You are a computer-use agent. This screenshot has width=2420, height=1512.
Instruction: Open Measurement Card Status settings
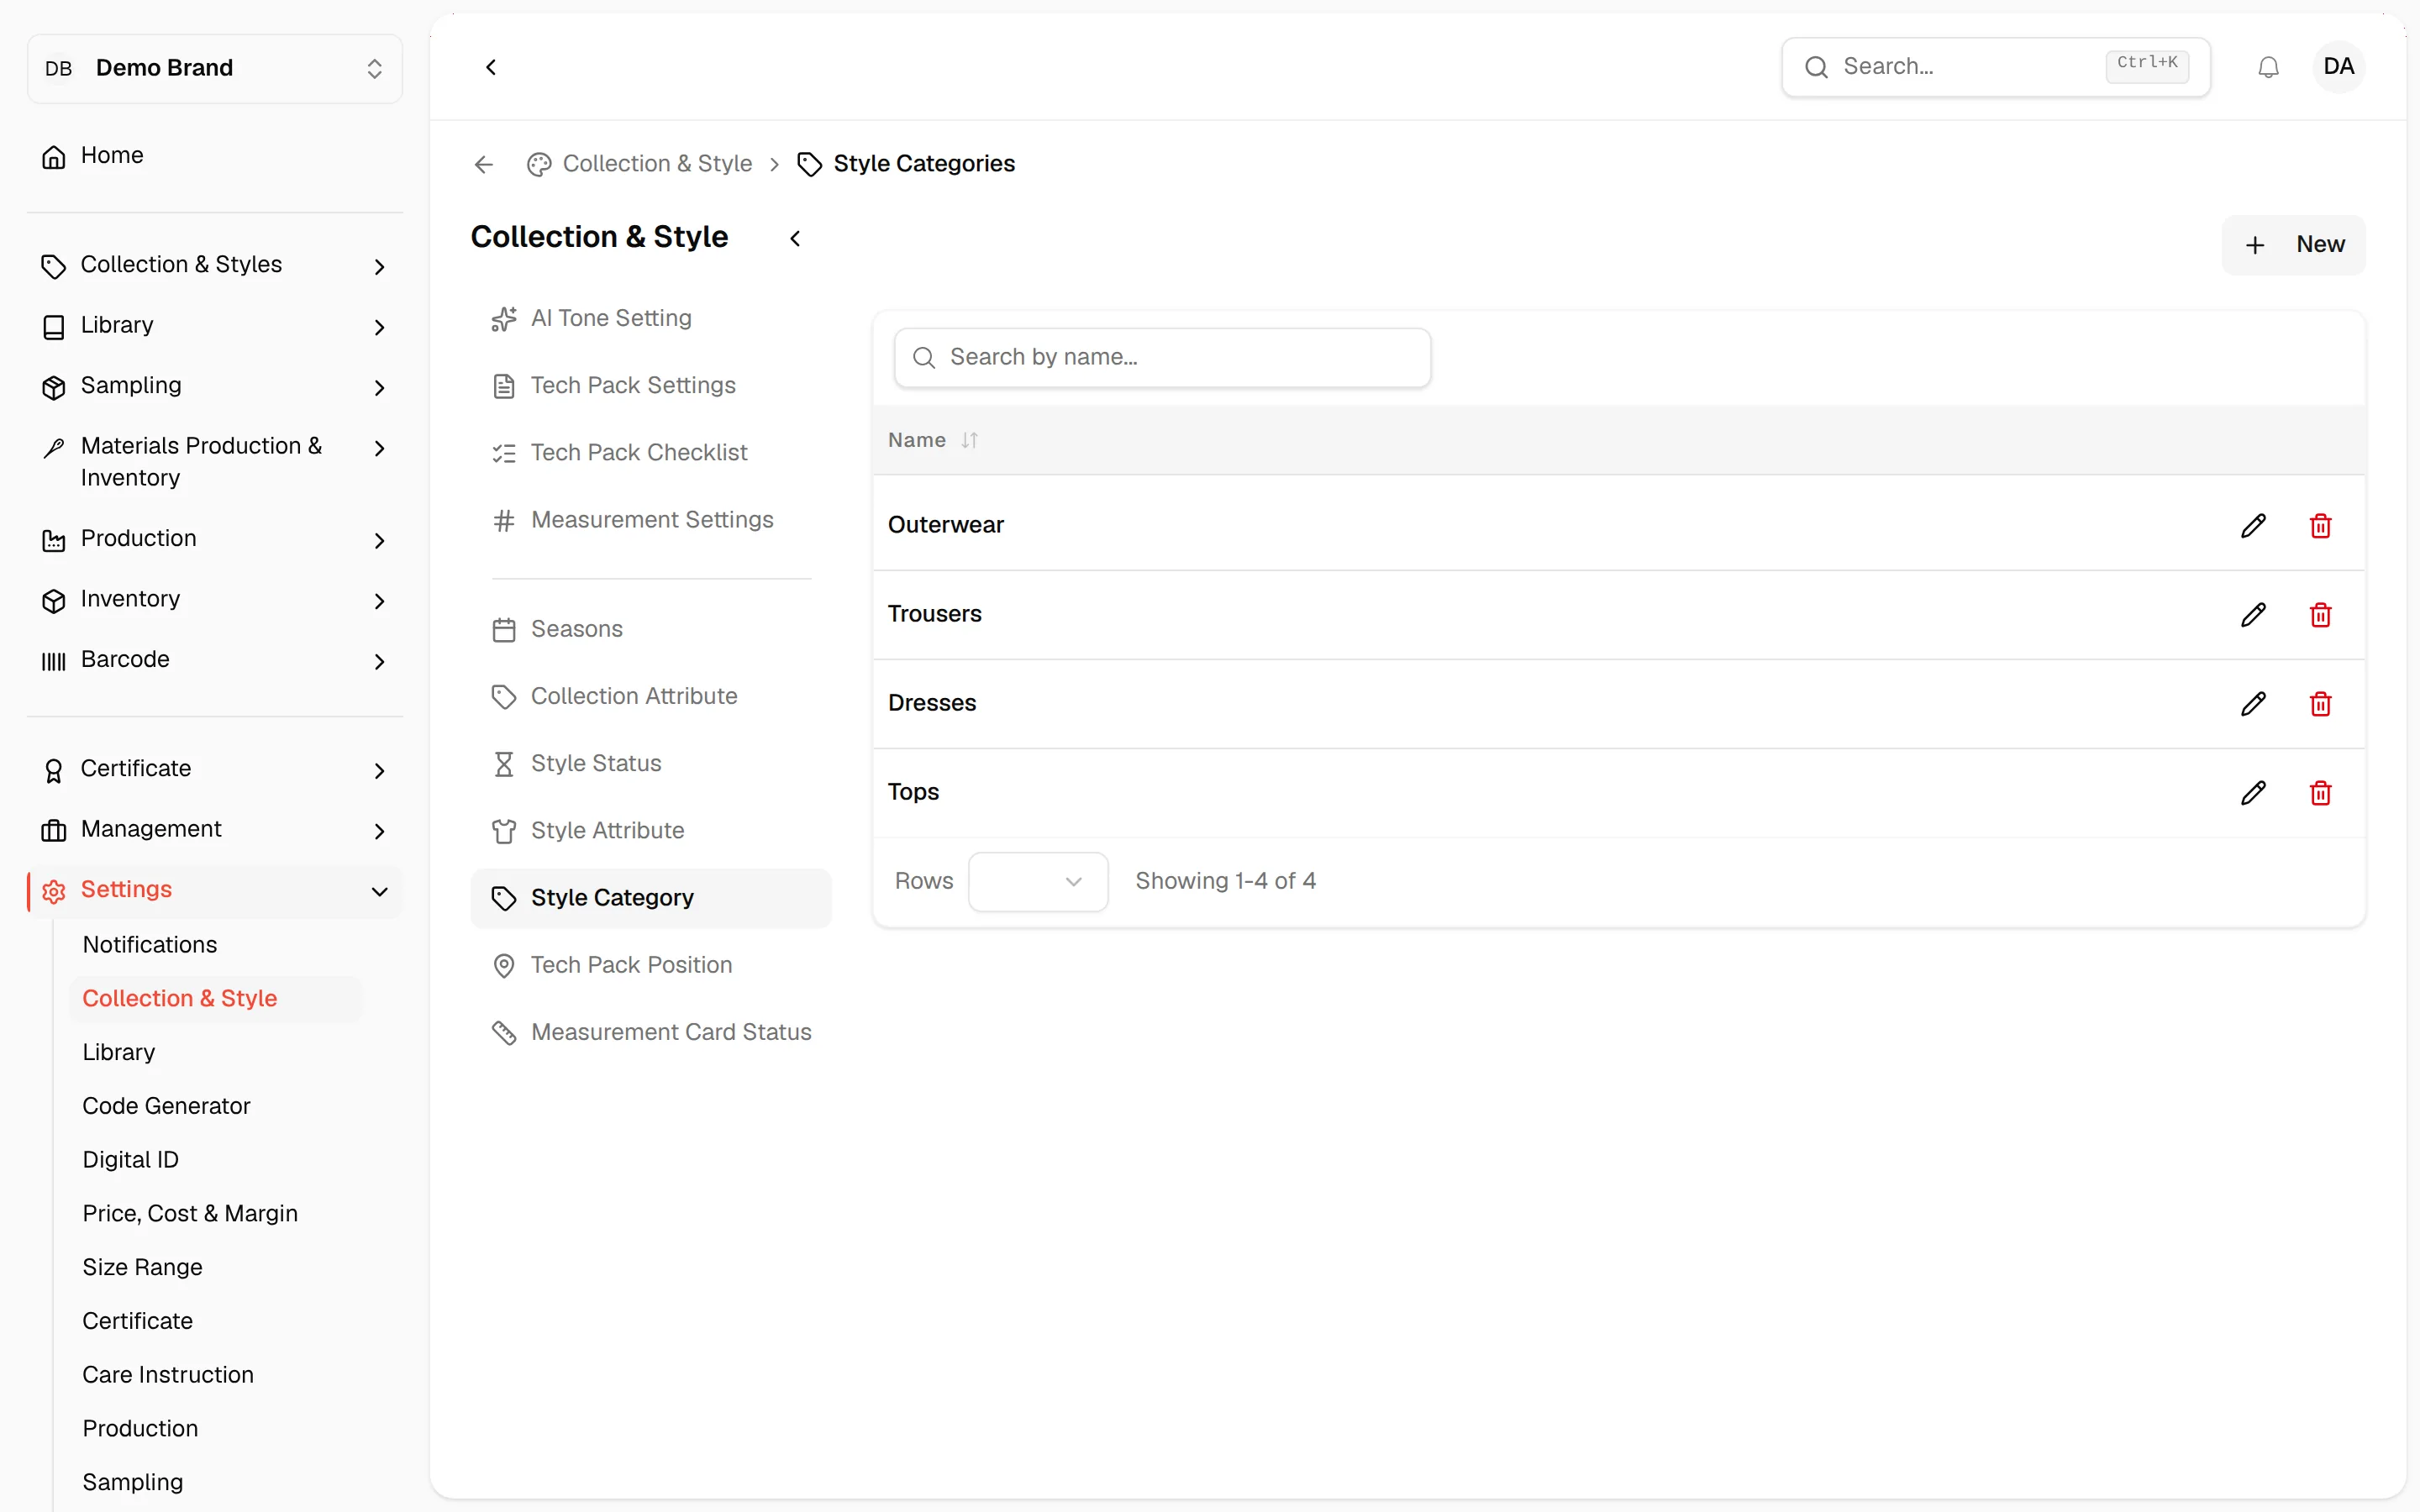[x=651, y=1032]
